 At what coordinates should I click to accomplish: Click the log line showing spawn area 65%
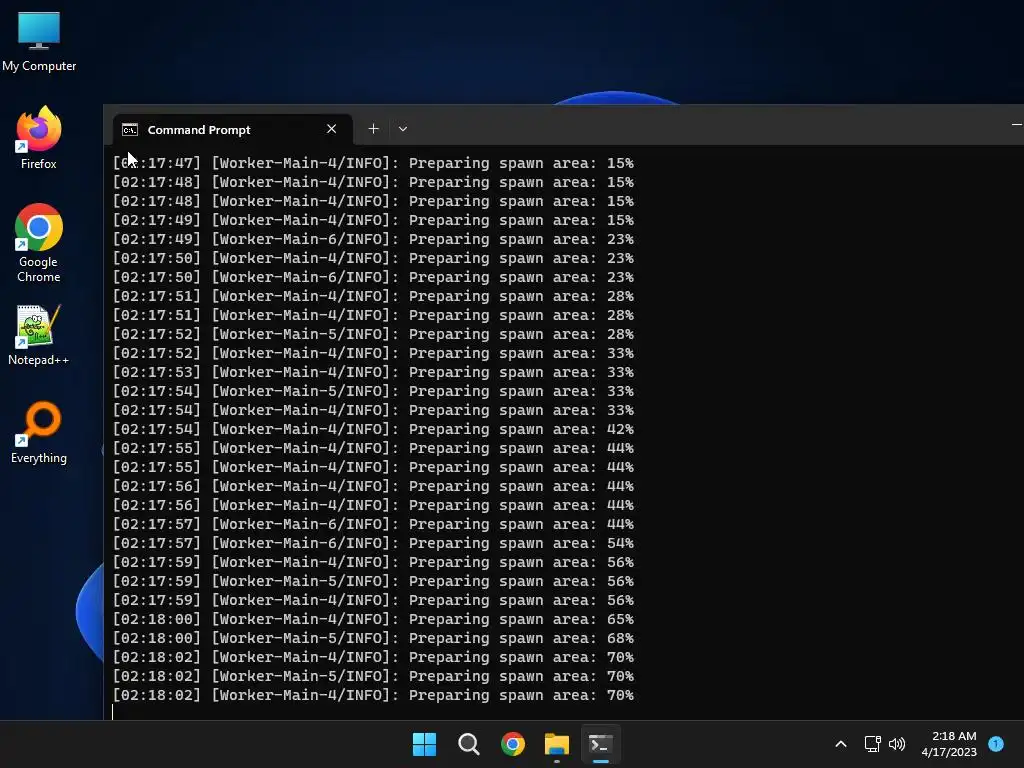click(373, 619)
